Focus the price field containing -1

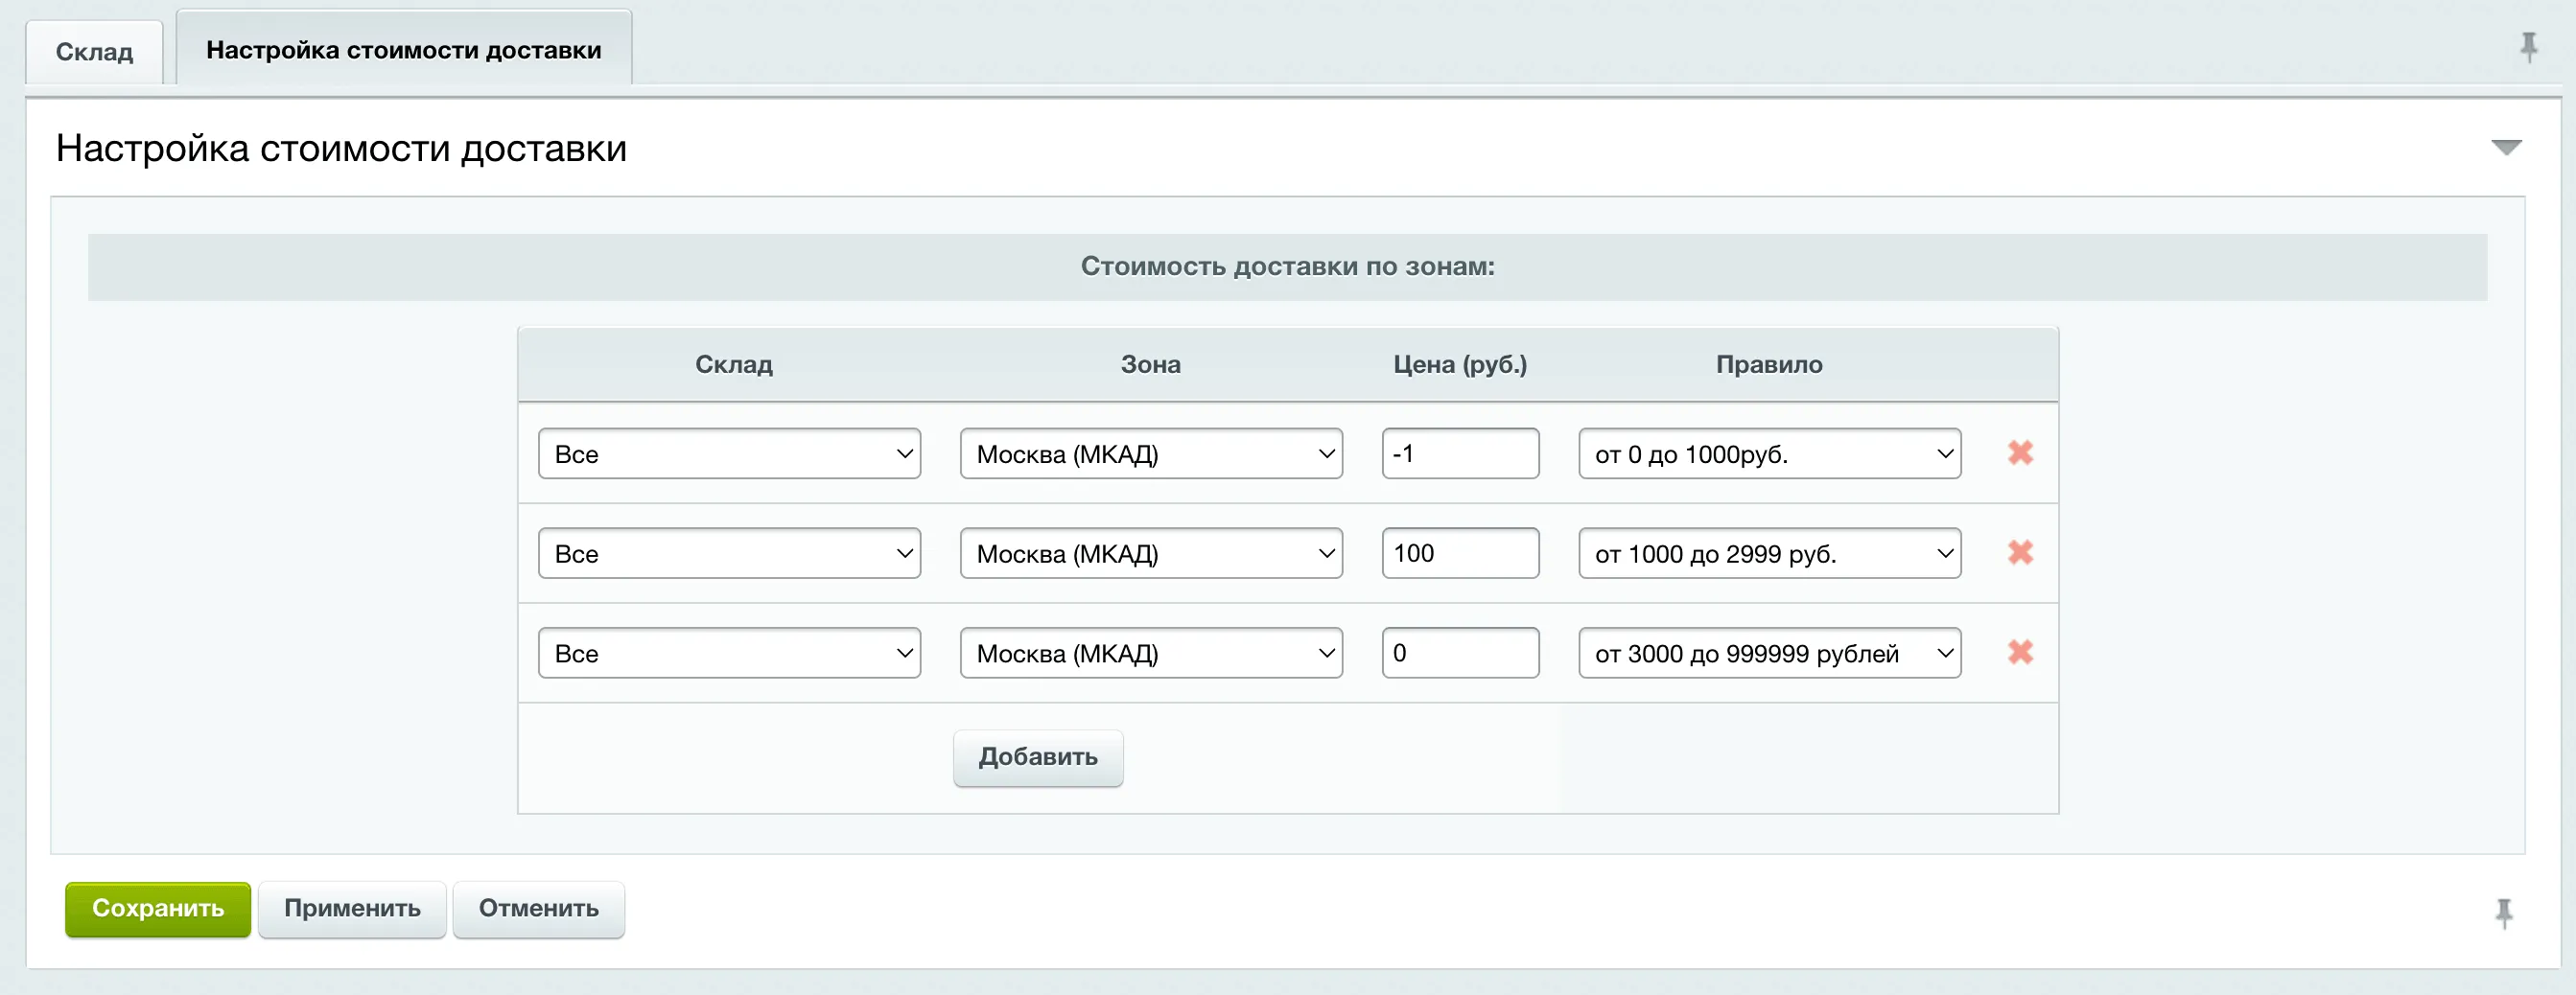click(1460, 454)
